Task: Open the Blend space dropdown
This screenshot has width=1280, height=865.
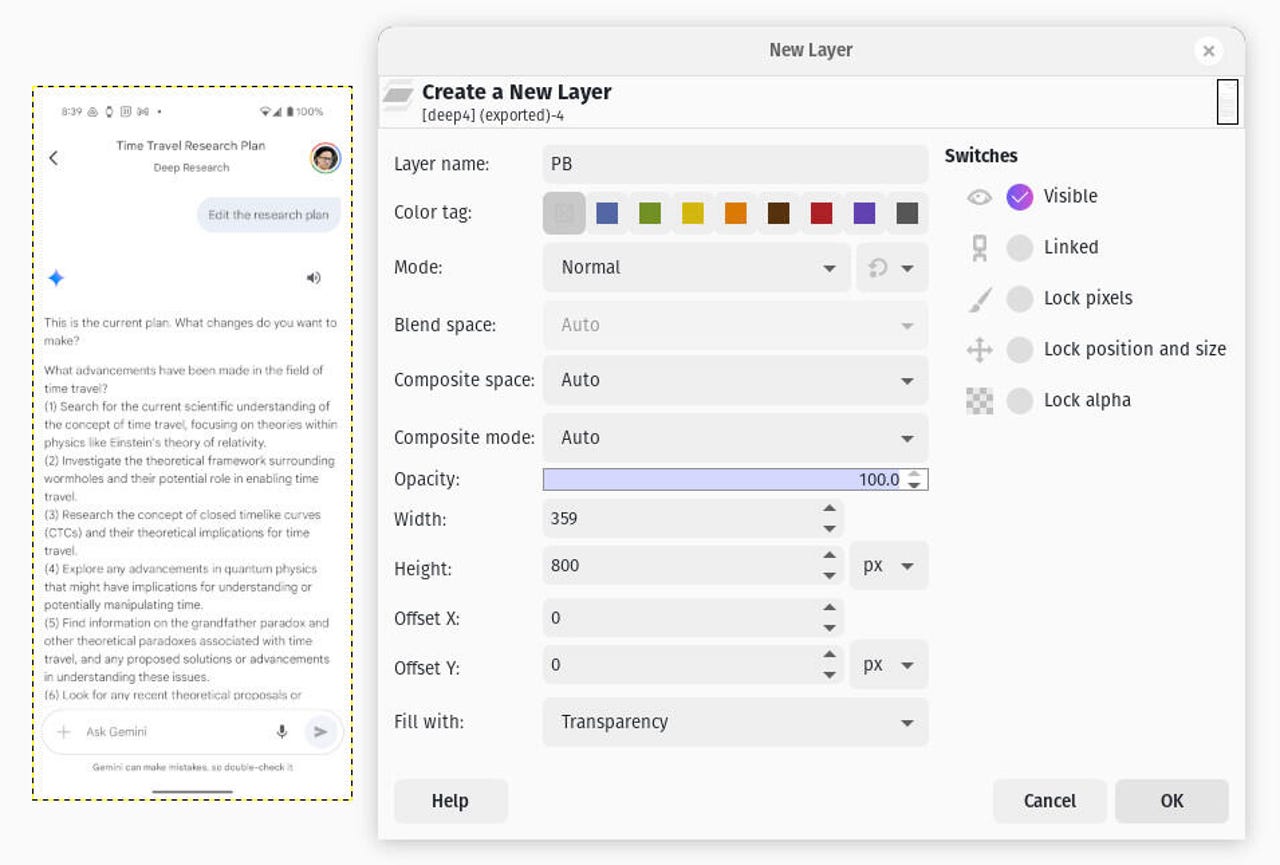Action: pyautogui.click(x=735, y=326)
